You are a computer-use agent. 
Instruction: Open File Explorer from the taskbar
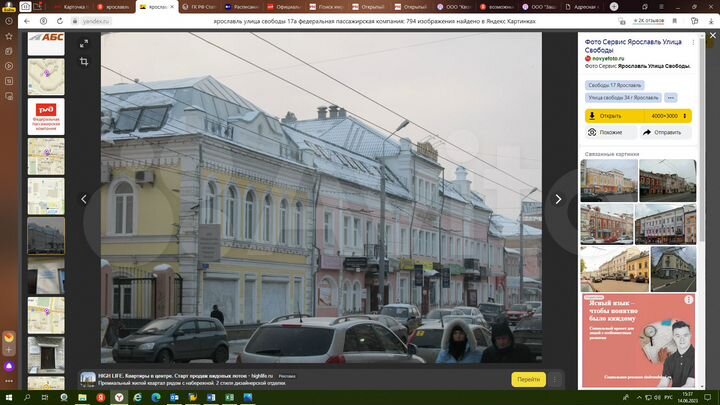(82, 397)
